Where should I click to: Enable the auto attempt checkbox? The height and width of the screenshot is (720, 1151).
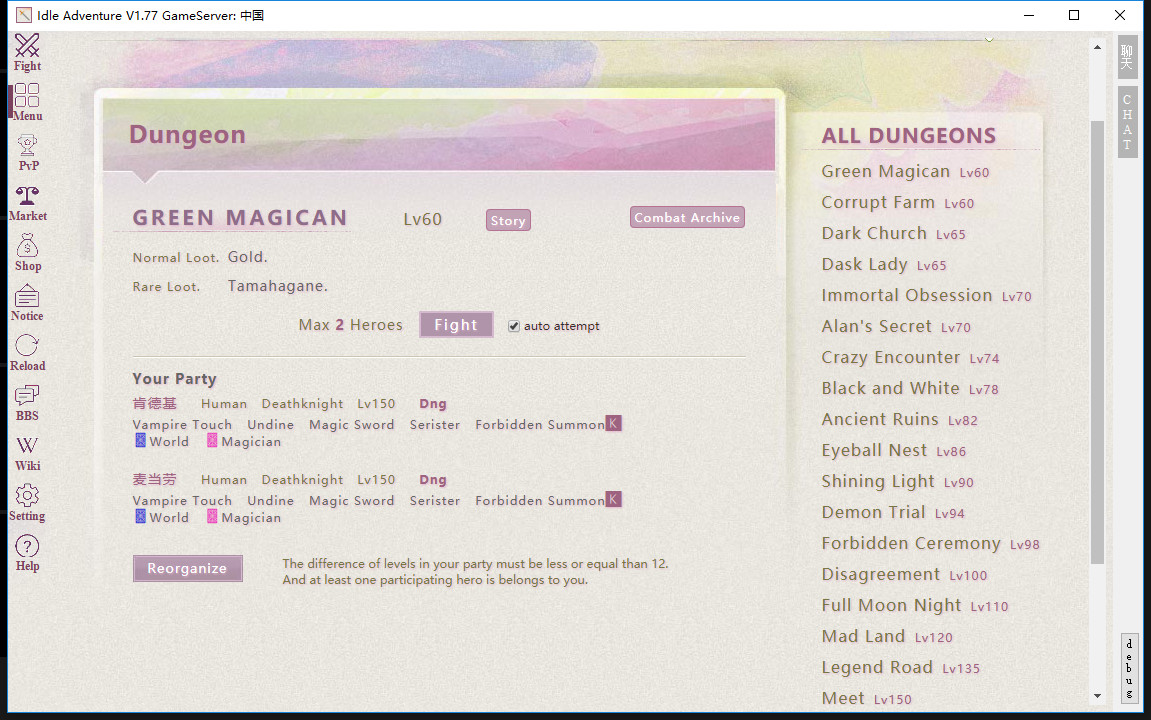513,325
